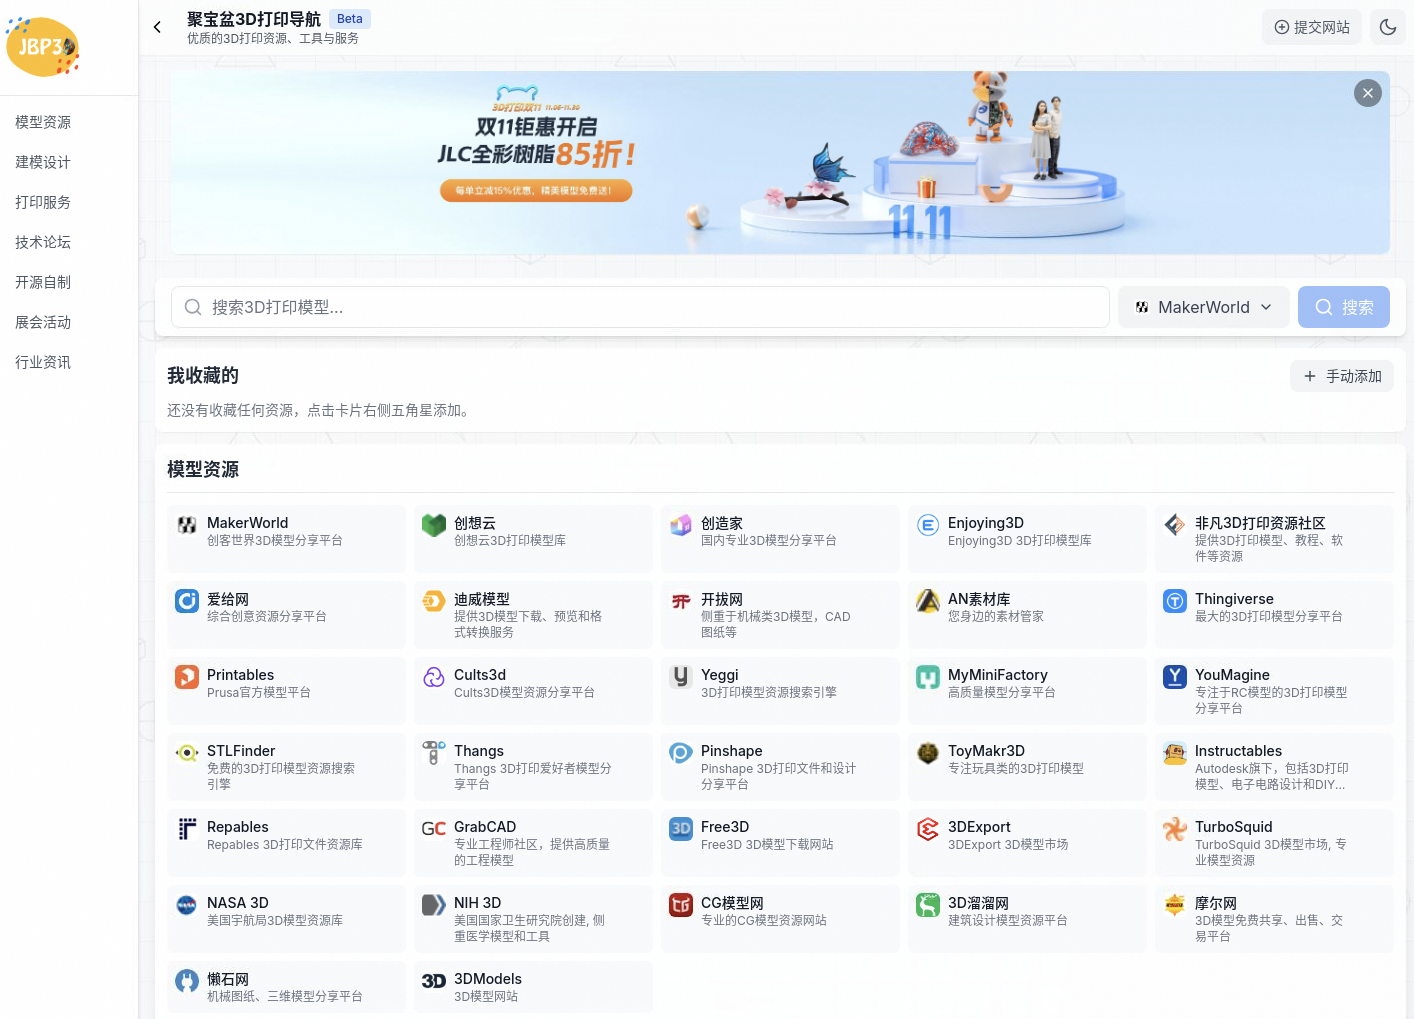Click the 非凡3D打印资源社区 icon
The height and width of the screenshot is (1019, 1414).
pos(1175,525)
